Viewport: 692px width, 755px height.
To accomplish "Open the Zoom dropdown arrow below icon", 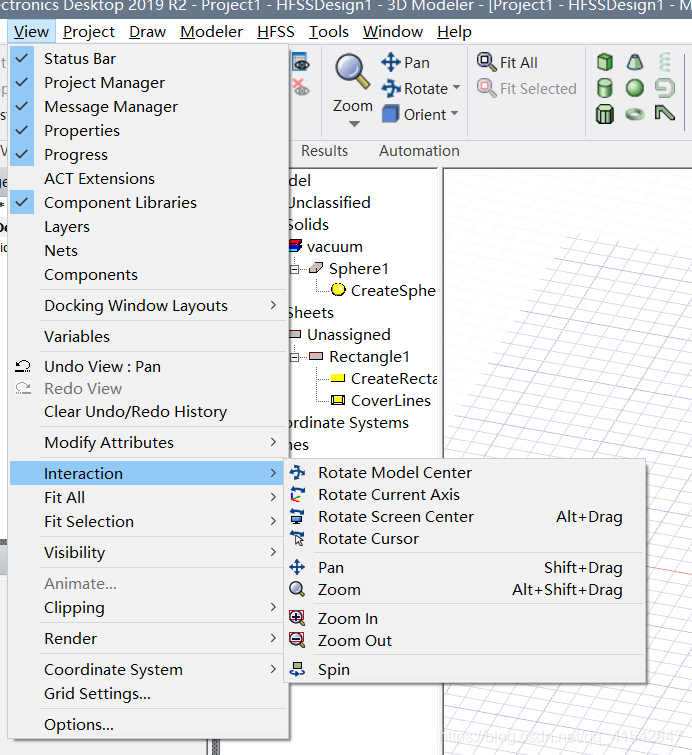I will 354,124.
